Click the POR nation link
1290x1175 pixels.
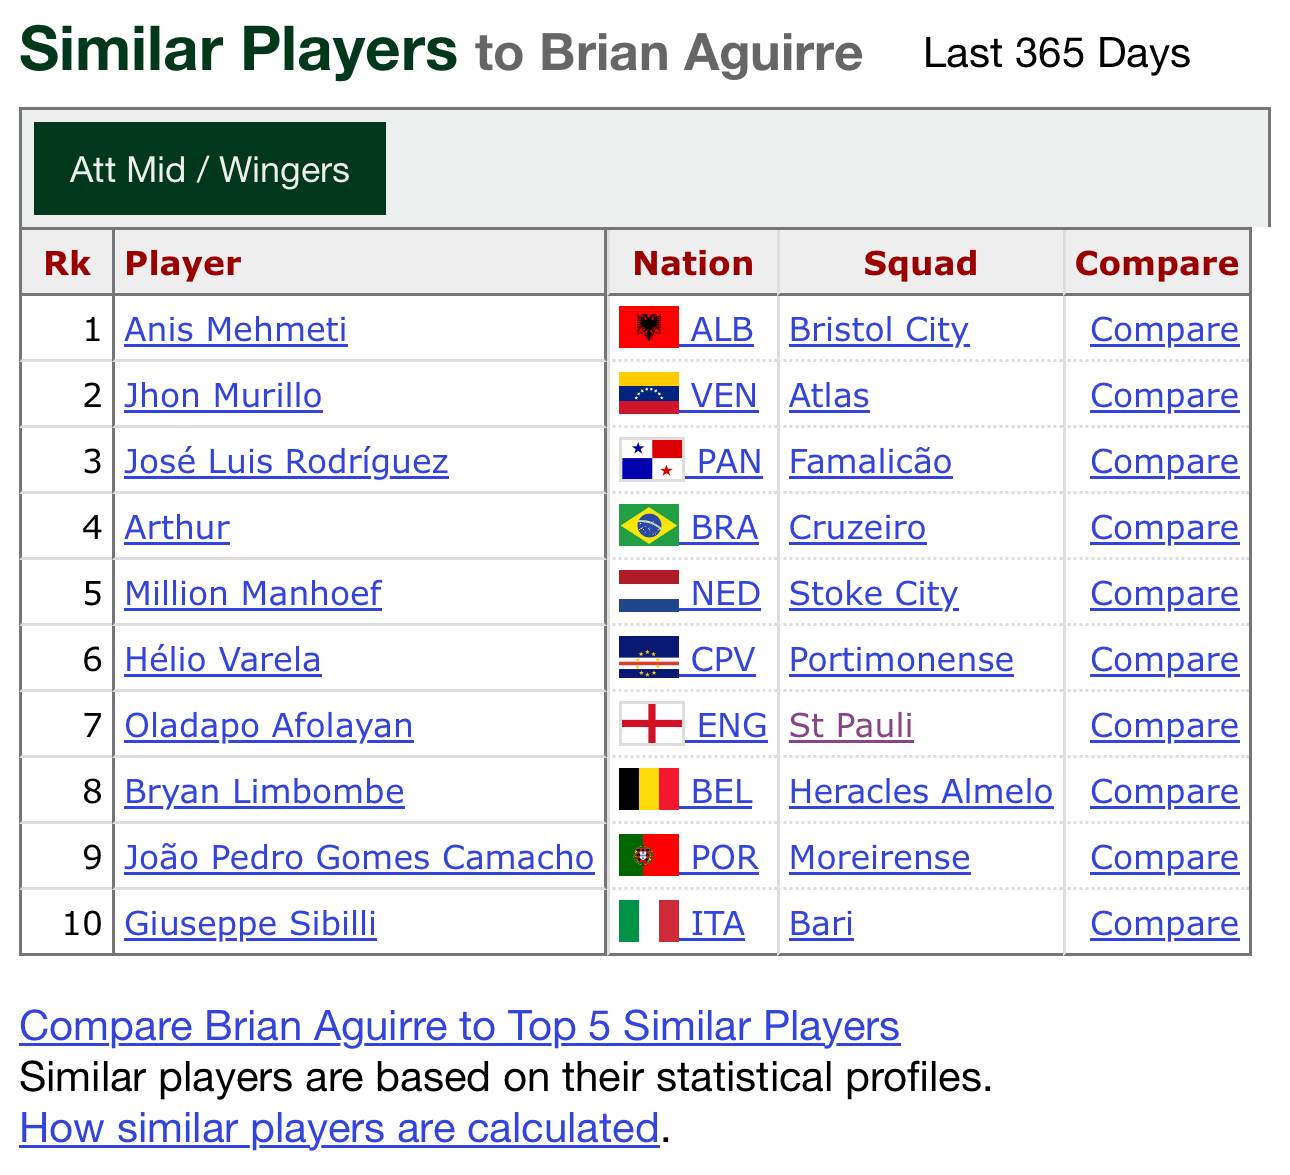tap(724, 857)
